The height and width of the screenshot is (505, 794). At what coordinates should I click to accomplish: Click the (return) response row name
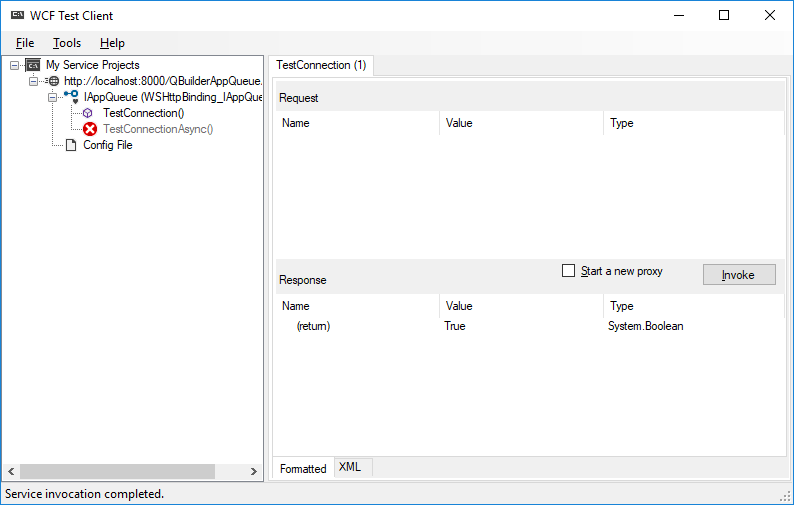313,326
